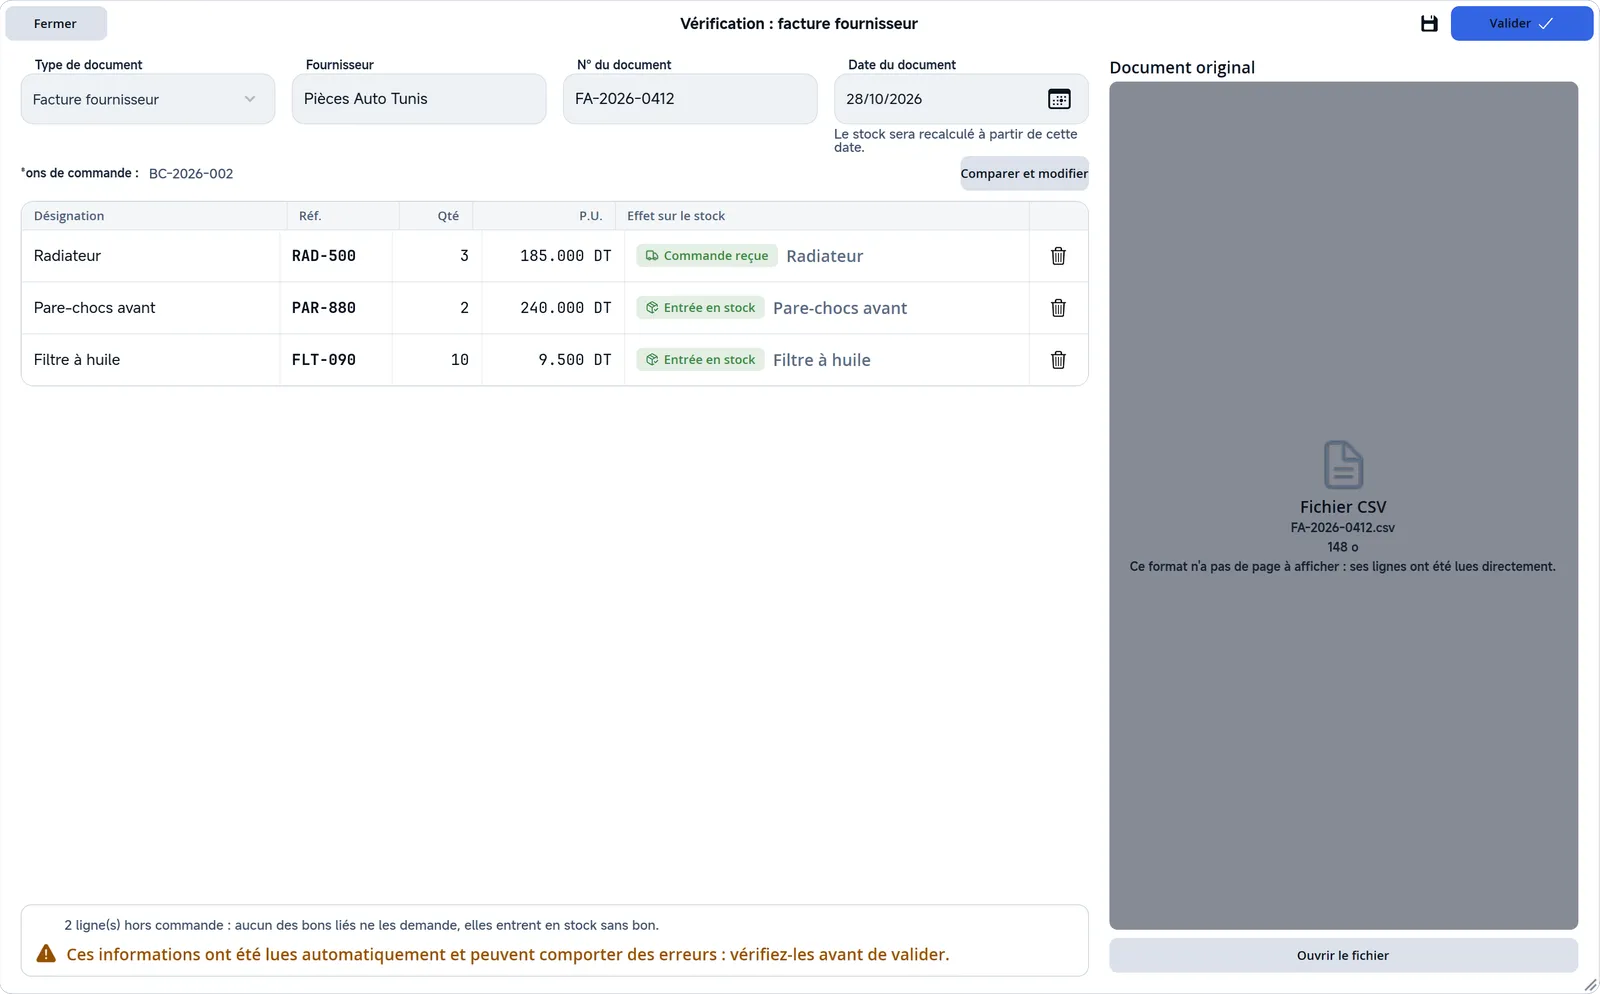Click Entrée en stock badge for Filtre à huile
The width and height of the screenshot is (1600, 994).
701,360
